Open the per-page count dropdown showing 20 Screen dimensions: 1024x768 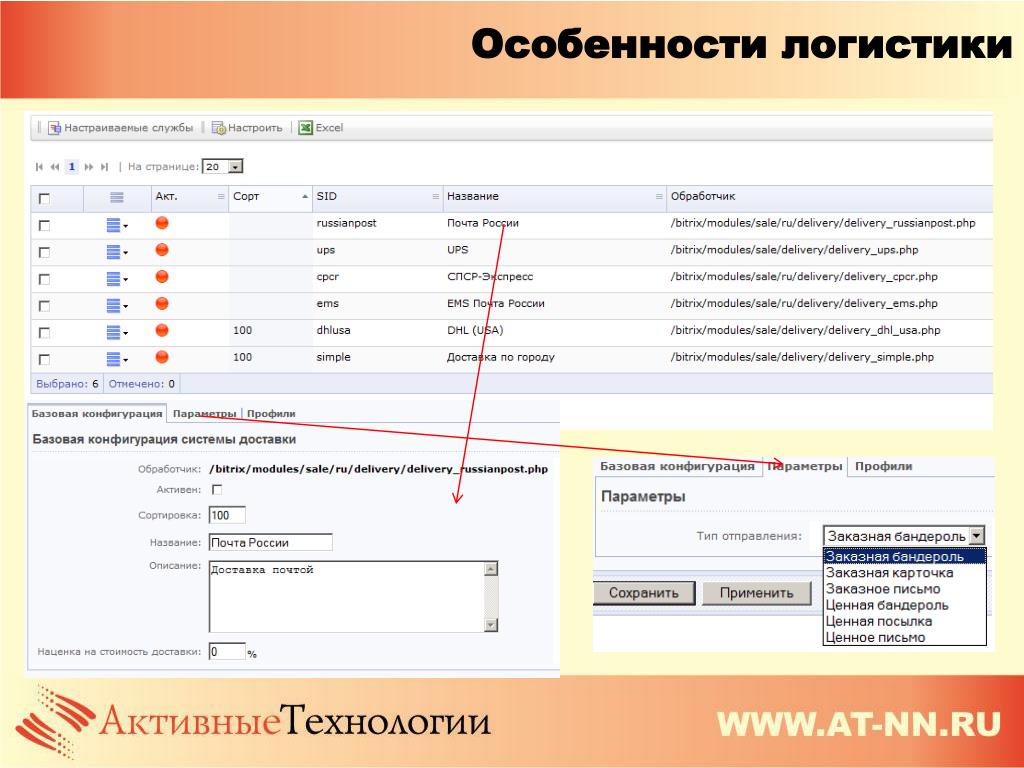point(223,167)
